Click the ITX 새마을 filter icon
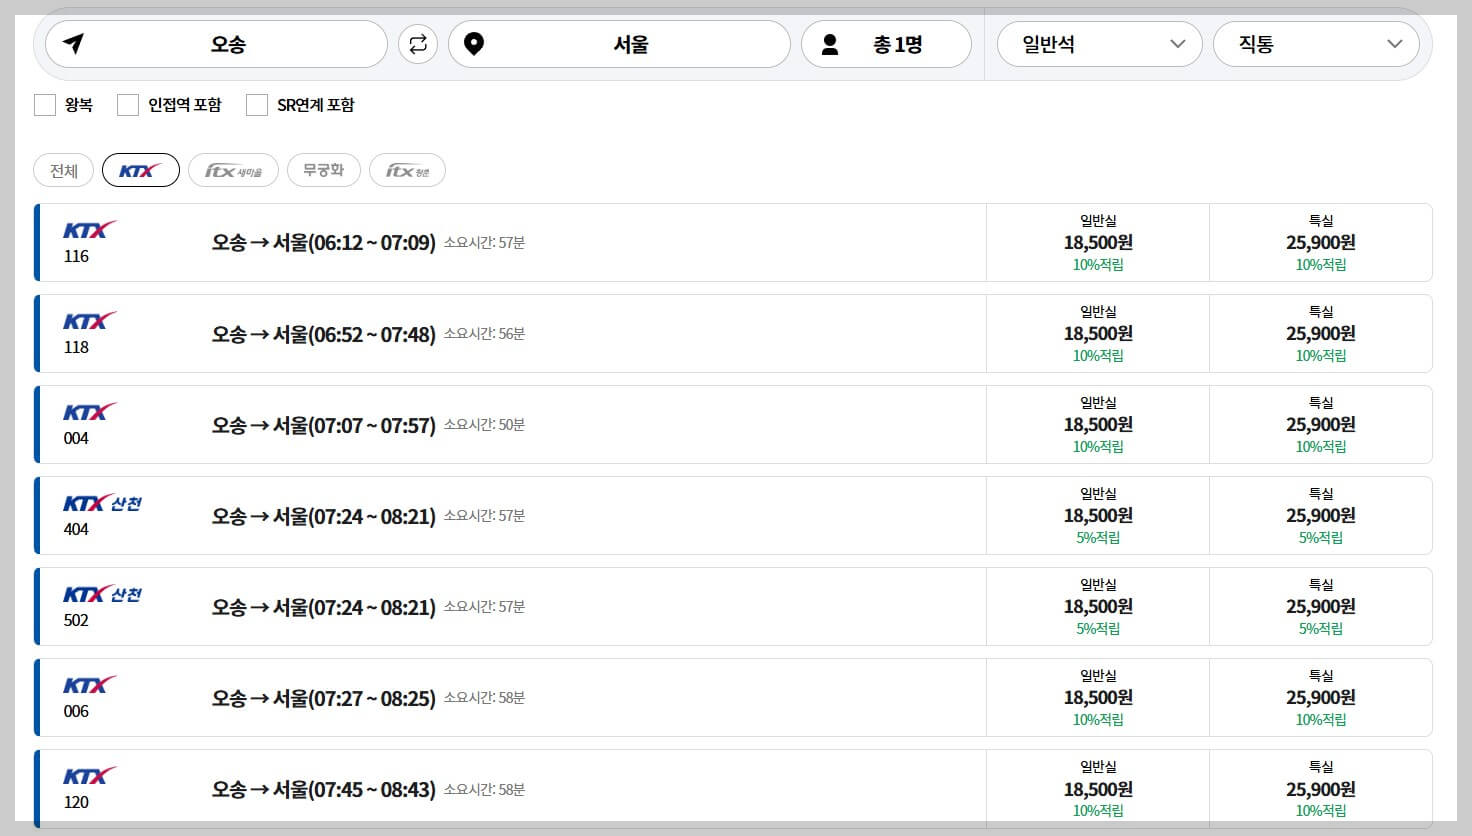The image size is (1472, 836). click(233, 169)
